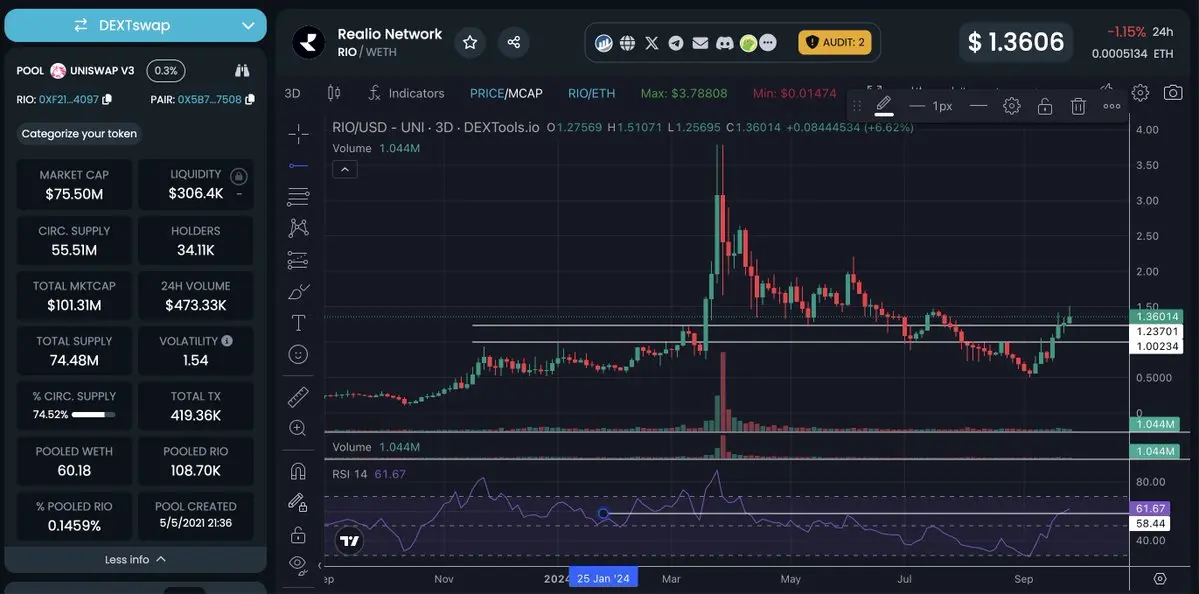
Task: Select the XABCD pattern tool
Action: (x=298, y=228)
